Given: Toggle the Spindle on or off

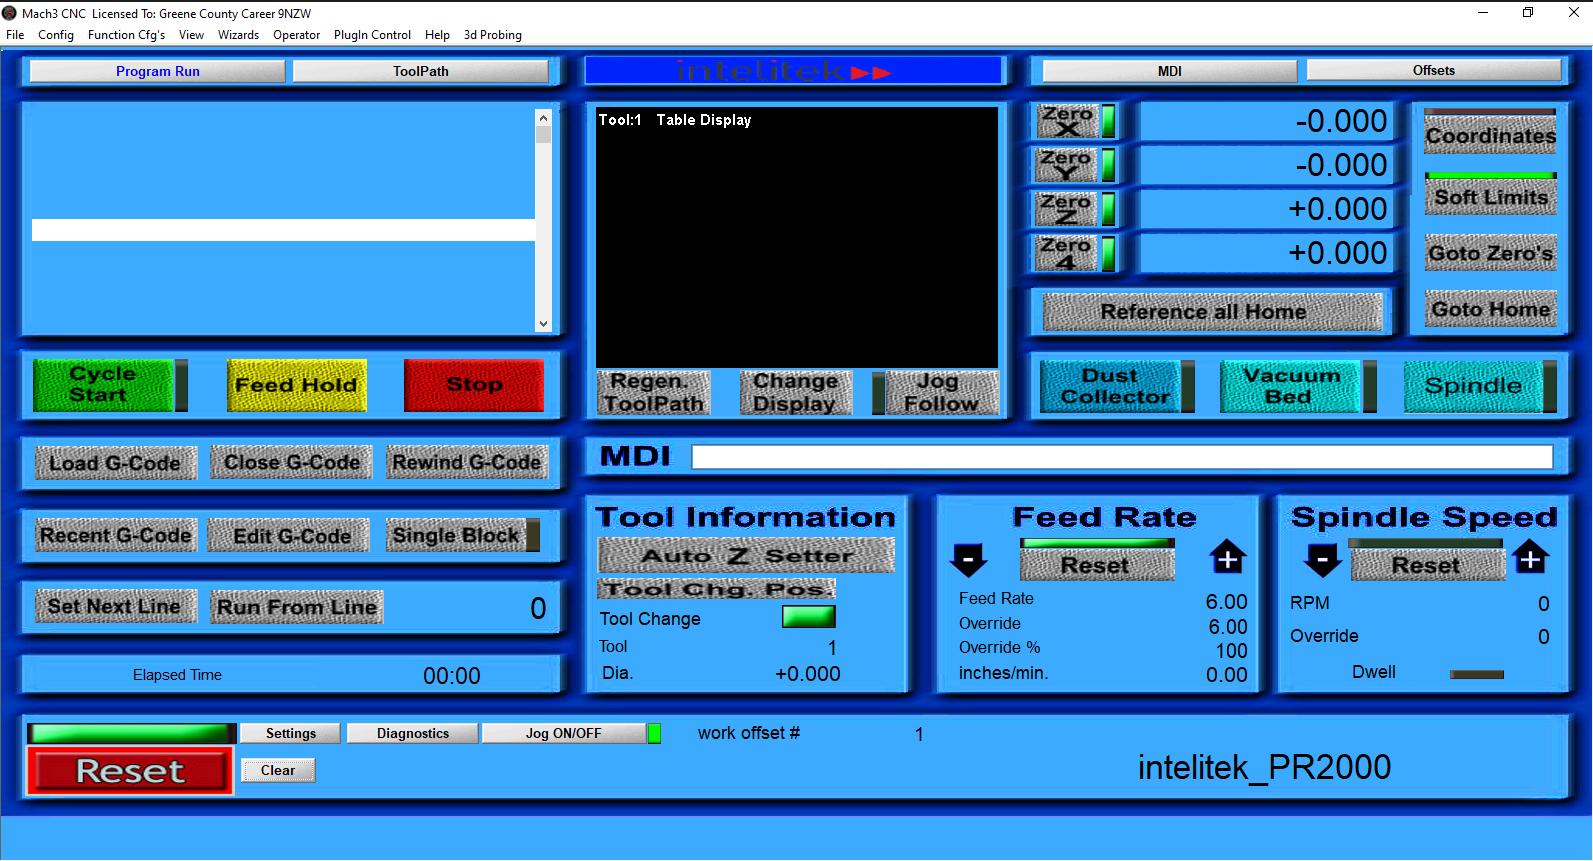Looking at the screenshot, I should pos(1473,386).
